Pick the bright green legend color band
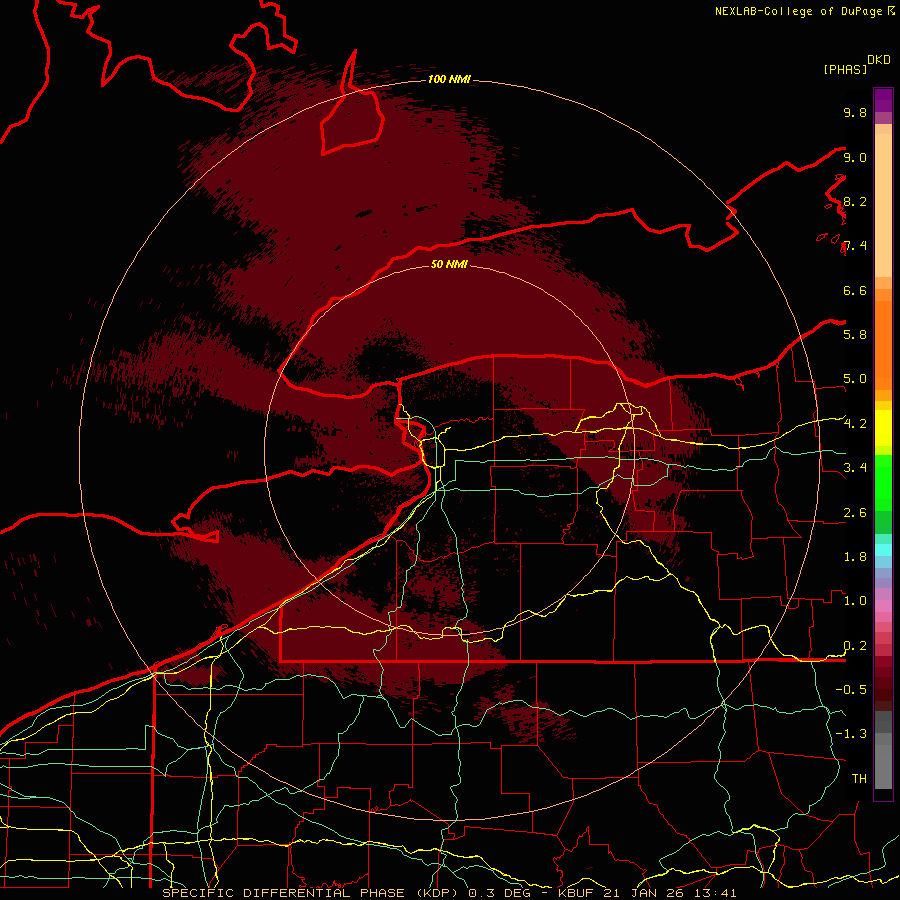This screenshot has height=900, width=900. 883,483
